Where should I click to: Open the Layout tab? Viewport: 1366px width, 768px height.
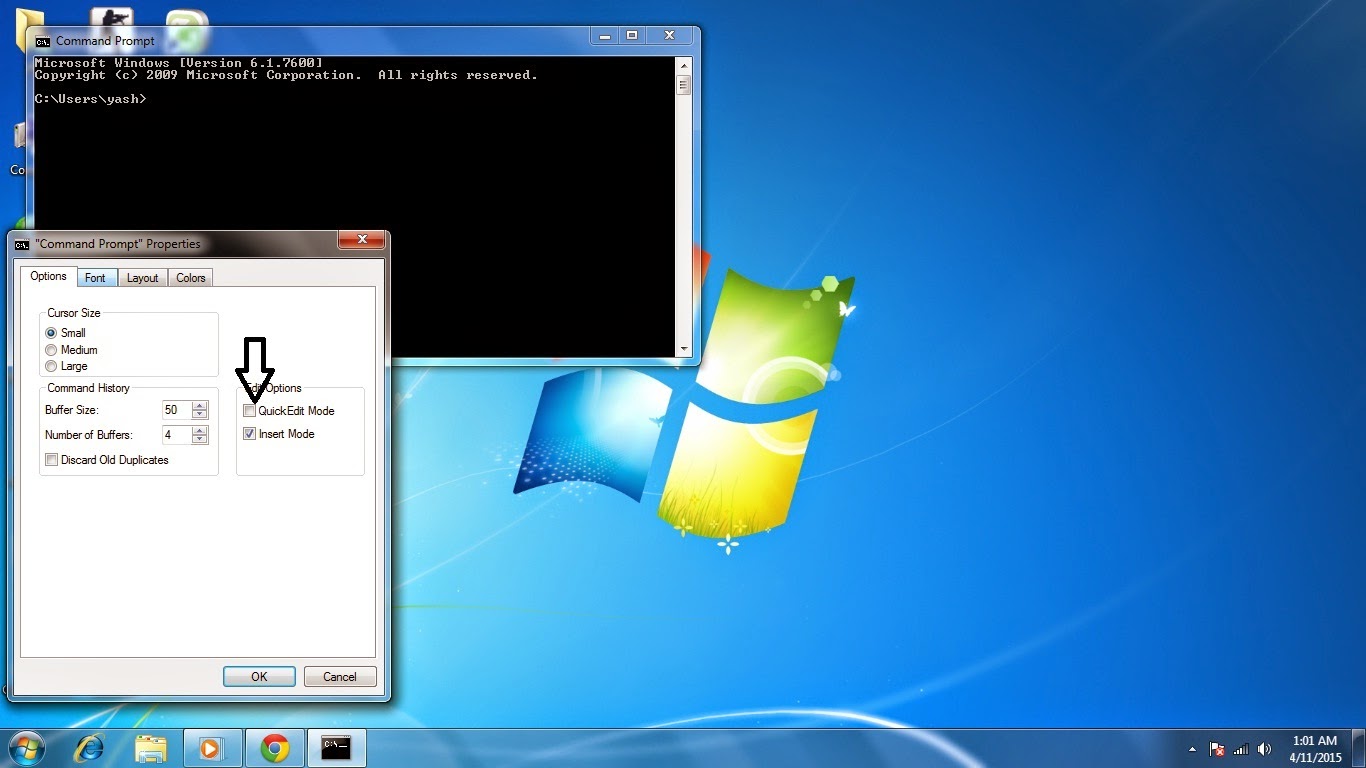coord(143,278)
